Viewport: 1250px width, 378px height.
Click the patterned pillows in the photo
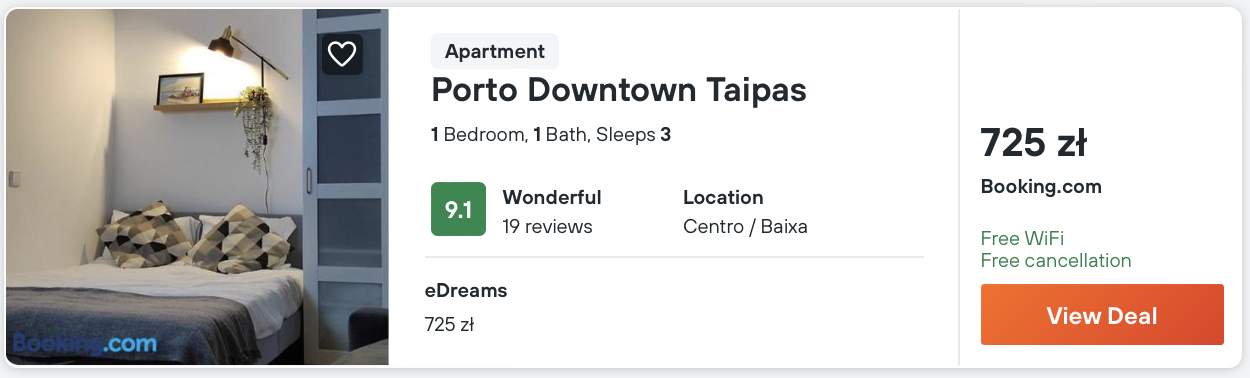190,237
